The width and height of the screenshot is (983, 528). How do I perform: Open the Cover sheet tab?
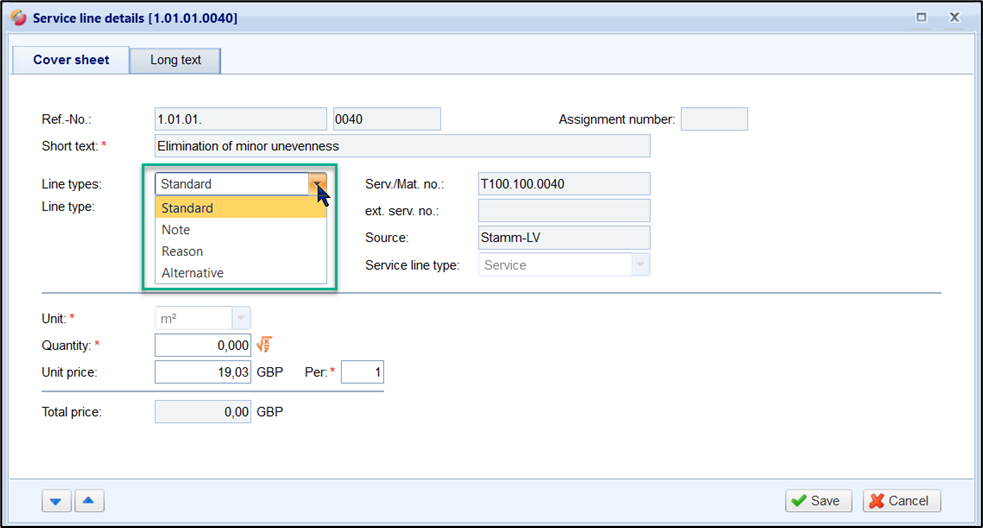[x=71, y=60]
